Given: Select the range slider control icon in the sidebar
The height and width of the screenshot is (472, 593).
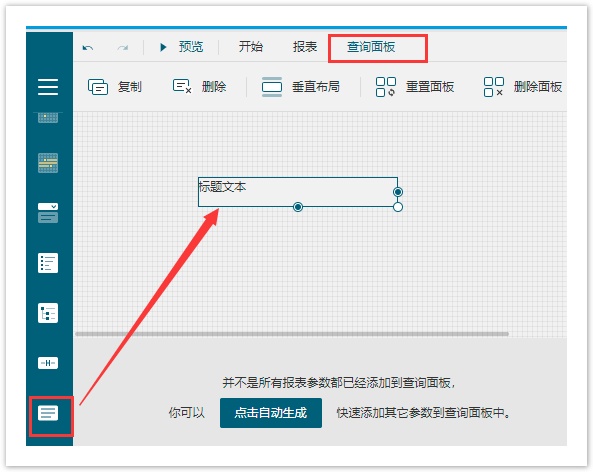Looking at the screenshot, I should click(48, 363).
